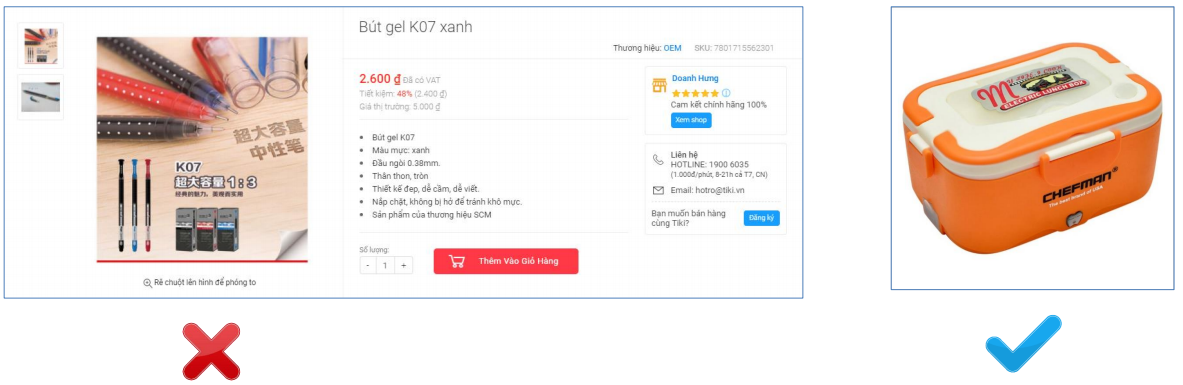Image resolution: width=1183 pixels, height=385 pixels.
Task: Click the info icon beside star rating
Action: click(x=726, y=93)
